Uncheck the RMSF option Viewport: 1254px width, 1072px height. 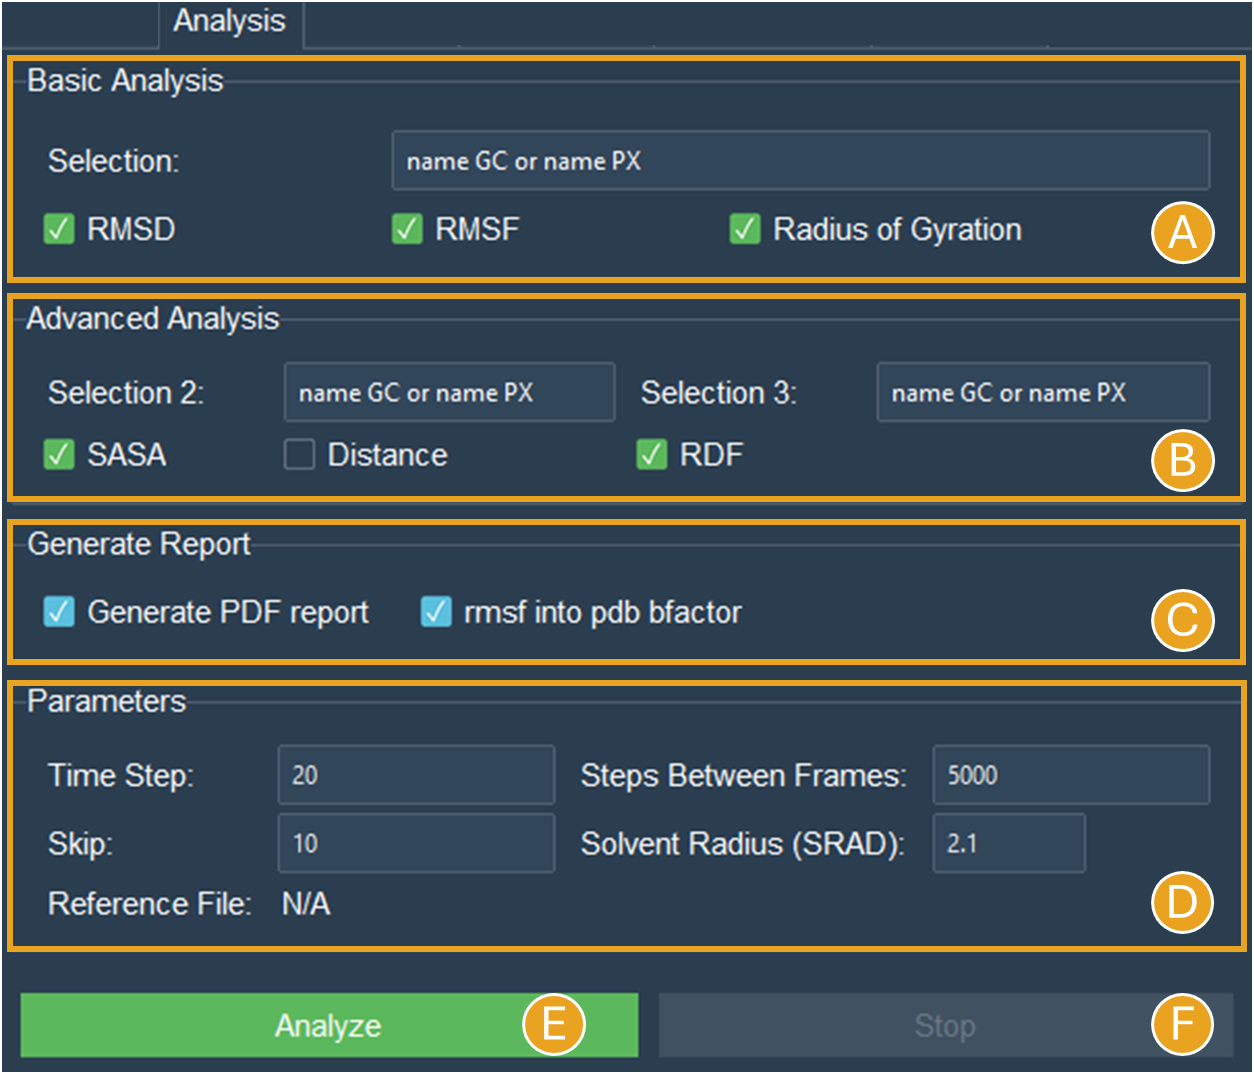(x=407, y=229)
